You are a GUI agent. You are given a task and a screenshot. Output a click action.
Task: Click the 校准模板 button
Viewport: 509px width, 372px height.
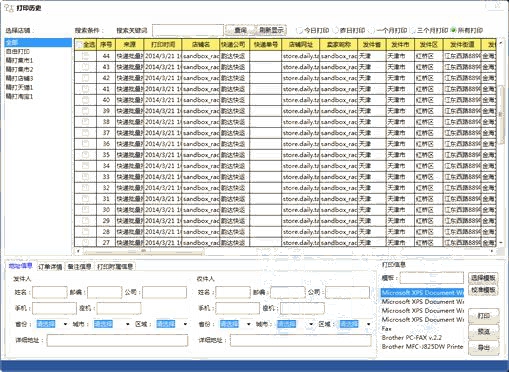483,290
